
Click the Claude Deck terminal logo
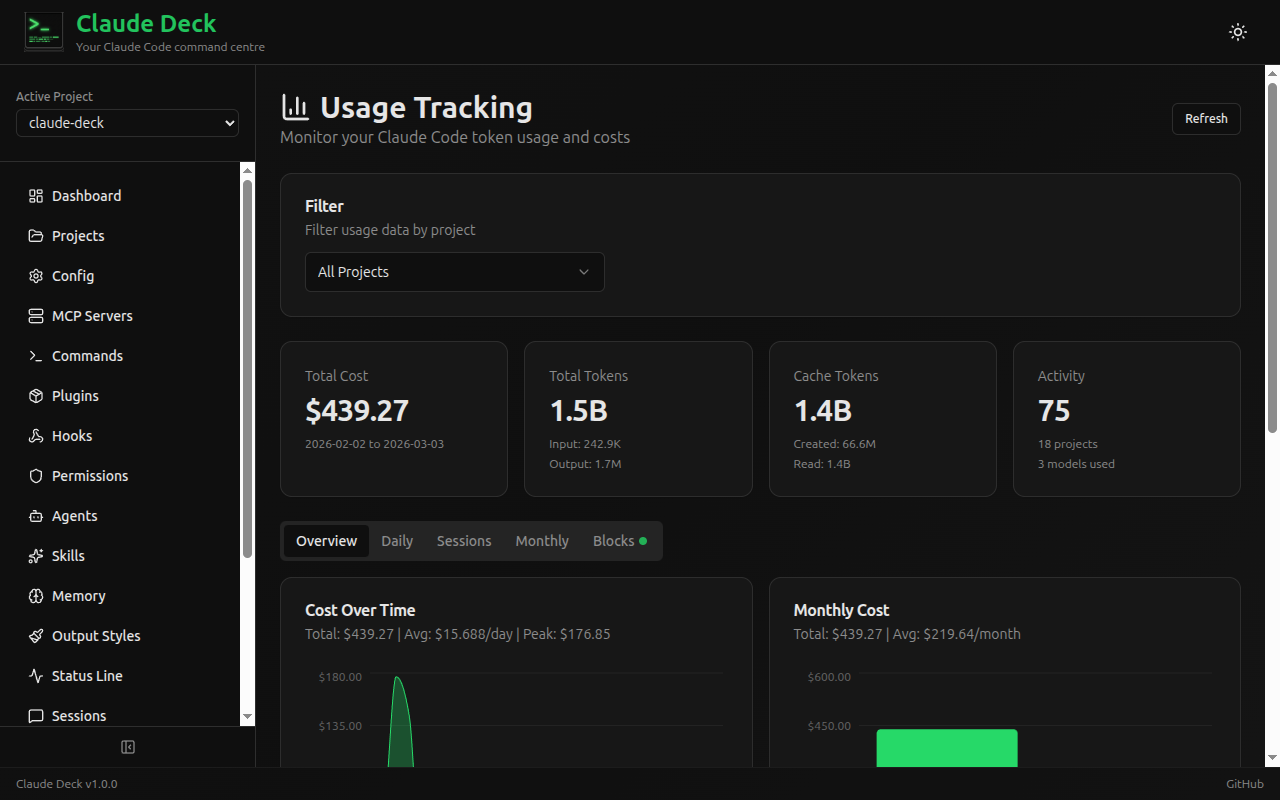pyautogui.click(x=43, y=31)
